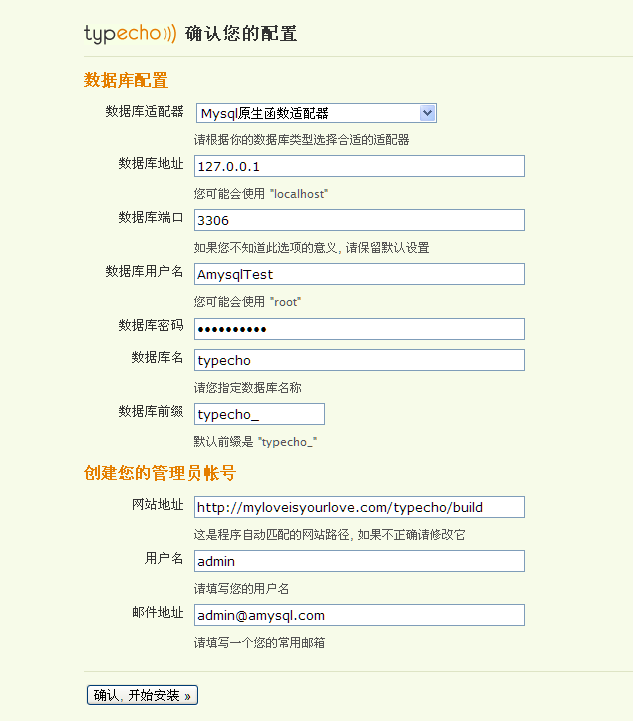The image size is (633, 721).
Task: Focus the database port field showing 3306
Action: [358, 220]
